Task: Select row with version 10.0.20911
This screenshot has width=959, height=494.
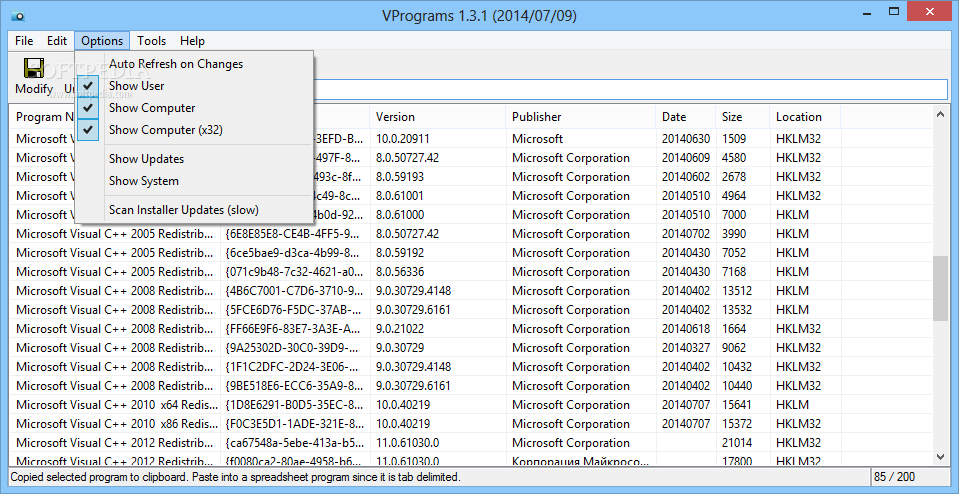Action: (x=471, y=139)
